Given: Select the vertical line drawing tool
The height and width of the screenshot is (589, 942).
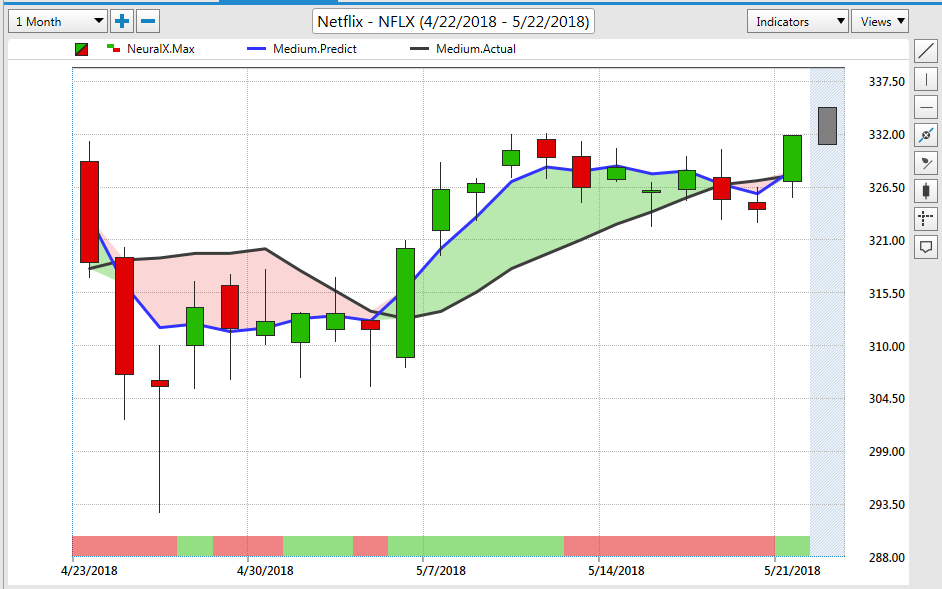Looking at the screenshot, I should [926, 79].
